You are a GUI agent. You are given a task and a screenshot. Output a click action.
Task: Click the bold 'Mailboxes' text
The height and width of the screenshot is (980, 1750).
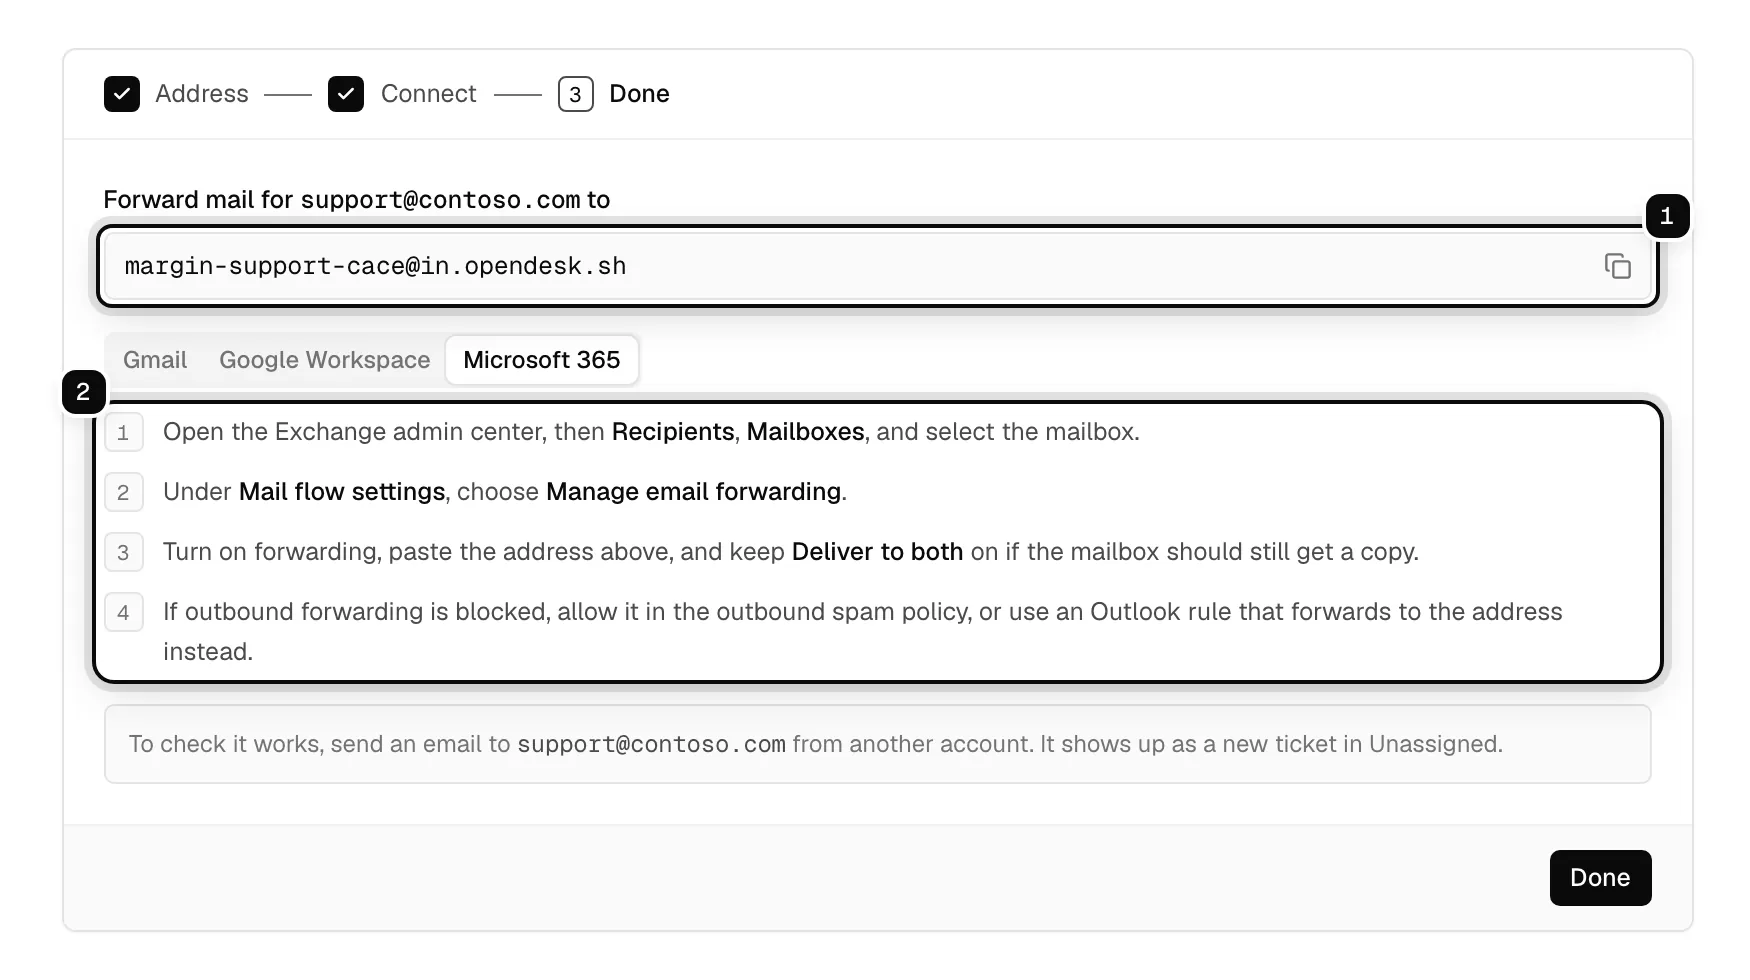tap(805, 432)
